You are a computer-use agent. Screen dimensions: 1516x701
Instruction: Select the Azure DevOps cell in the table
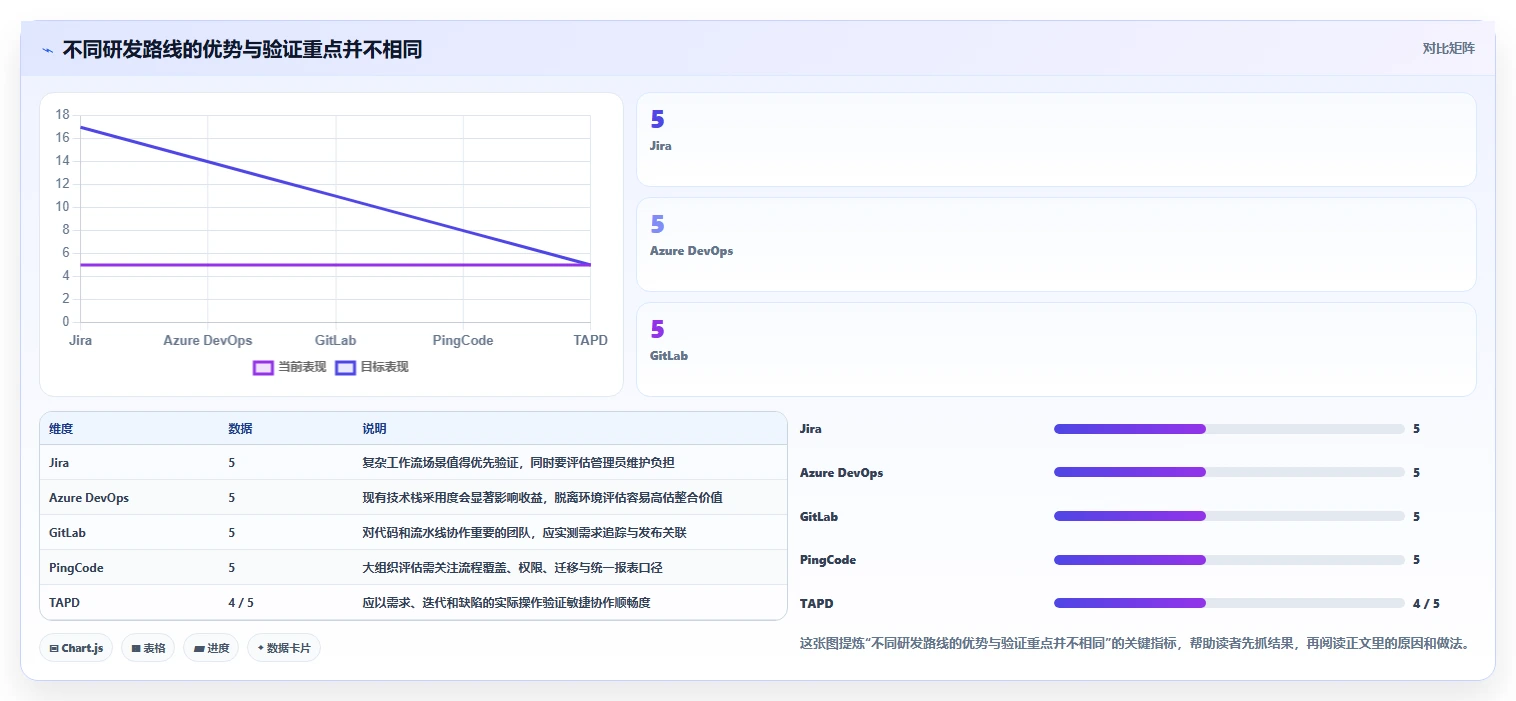pos(89,498)
